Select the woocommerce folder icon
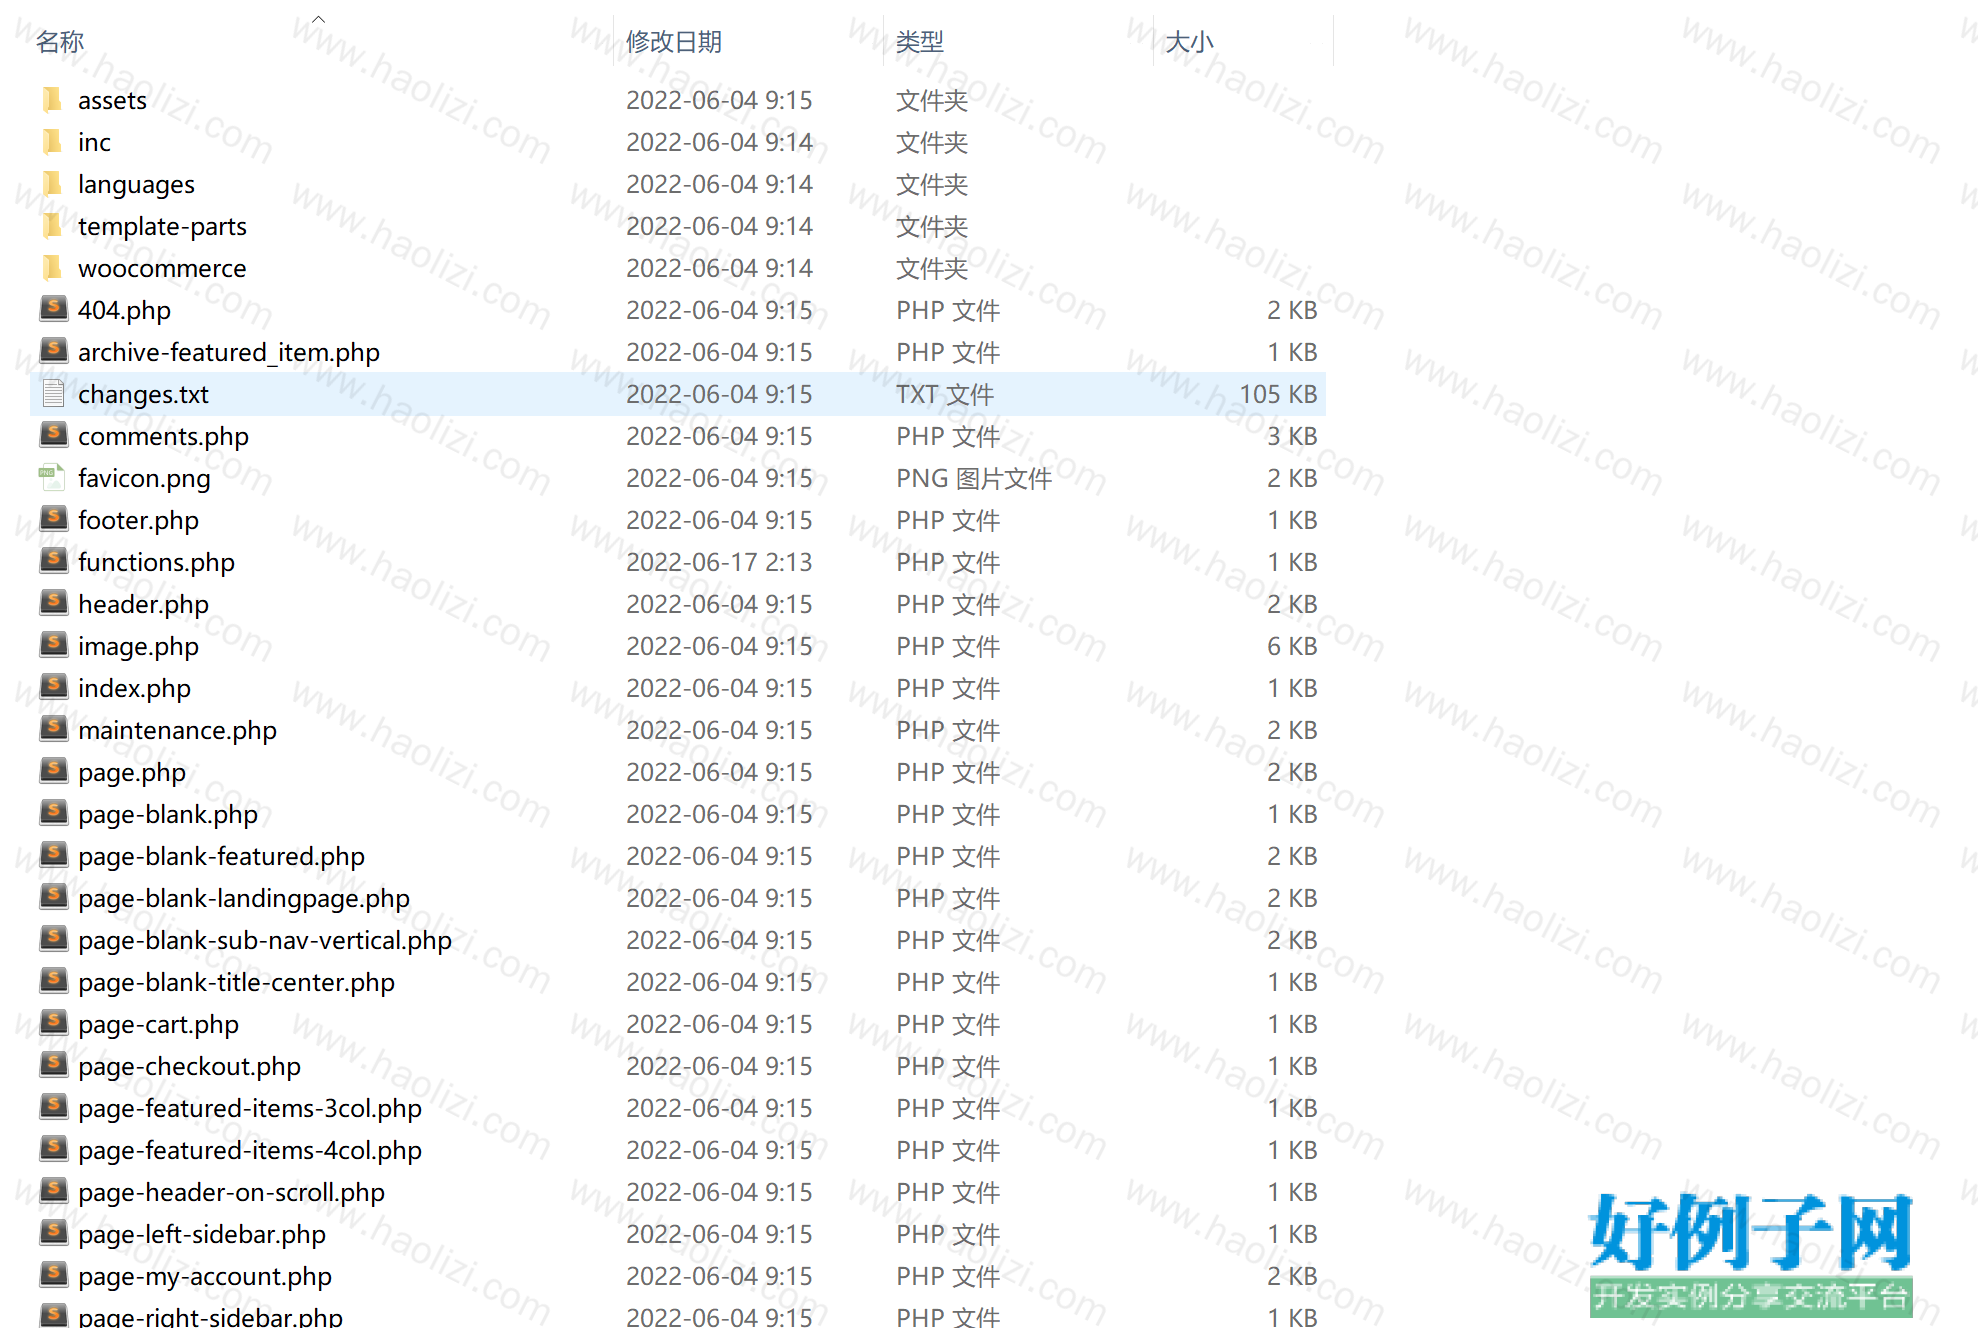This screenshot has height=1328, width=1978. 53,268
